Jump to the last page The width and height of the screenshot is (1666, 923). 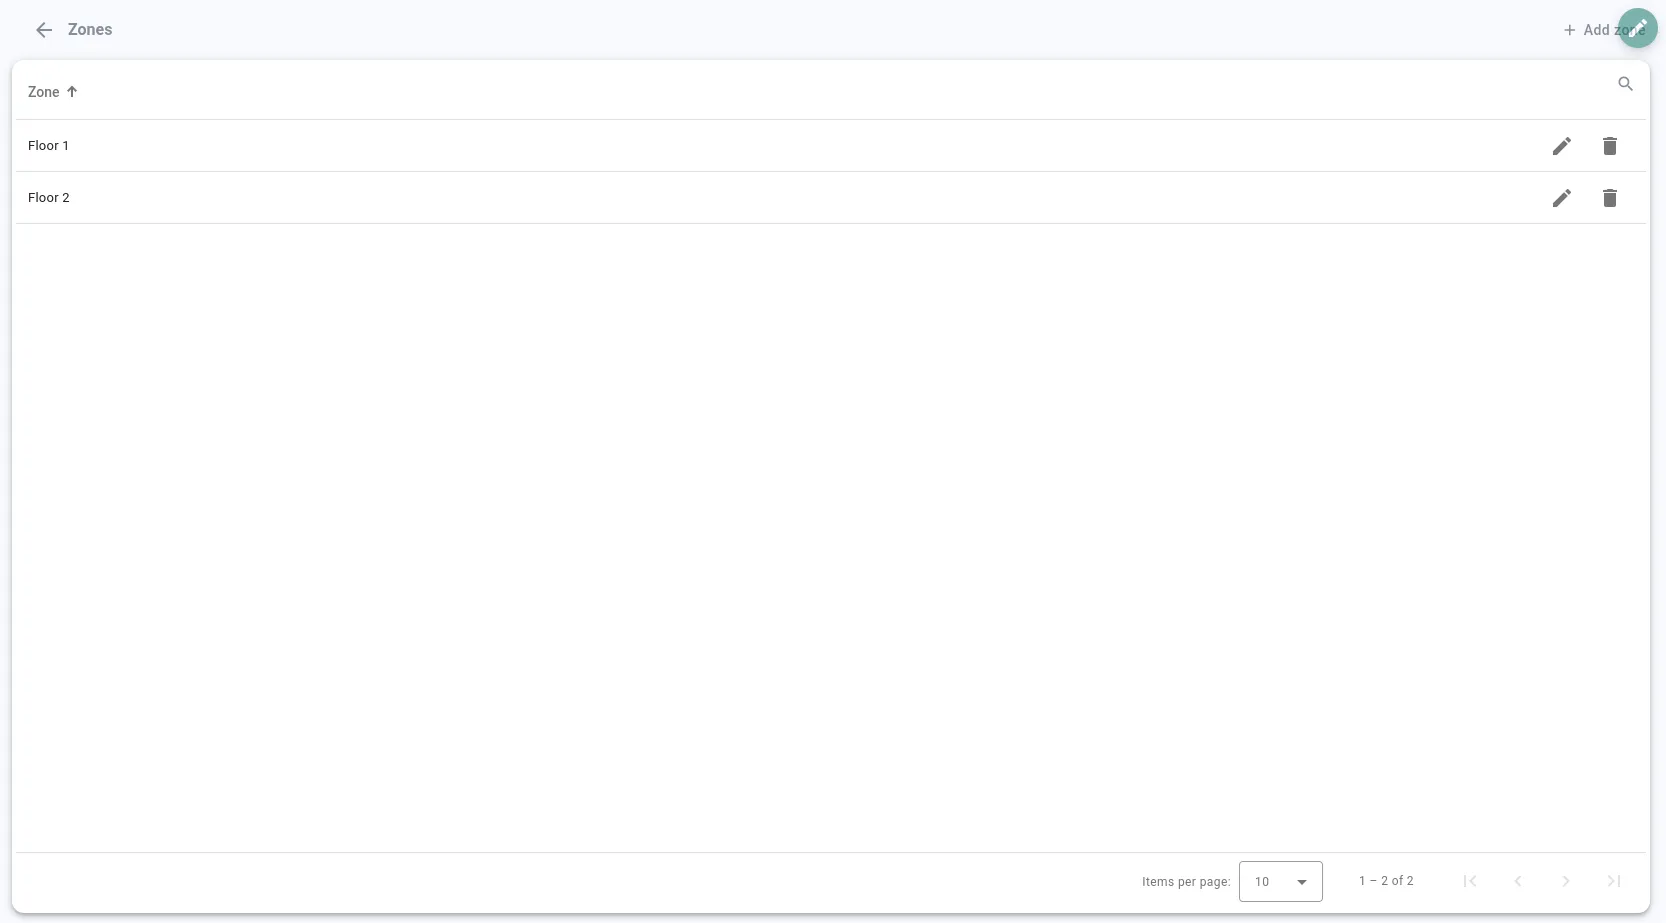click(1613, 881)
